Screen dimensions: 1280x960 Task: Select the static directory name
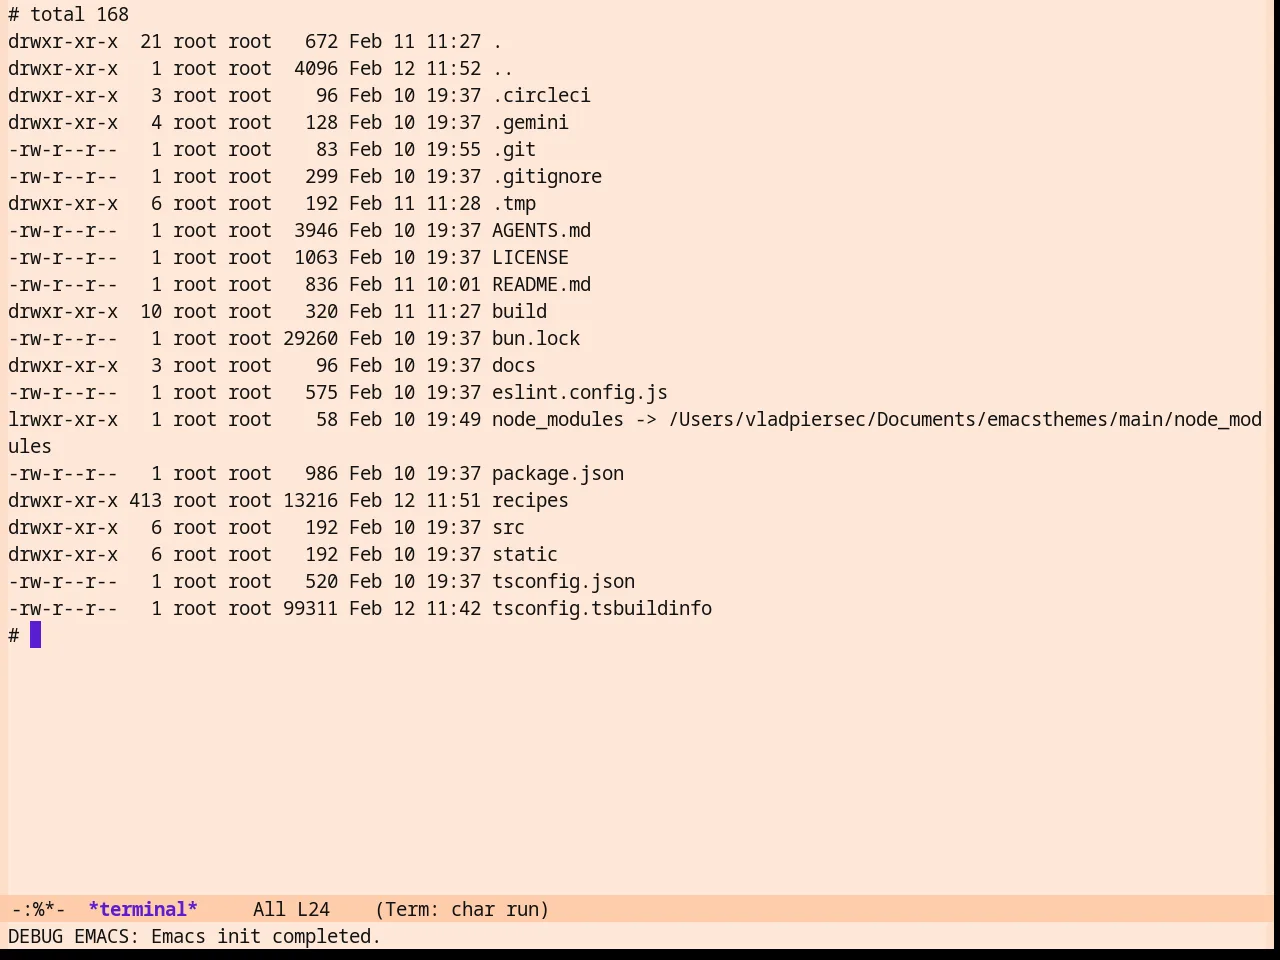pos(525,555)
